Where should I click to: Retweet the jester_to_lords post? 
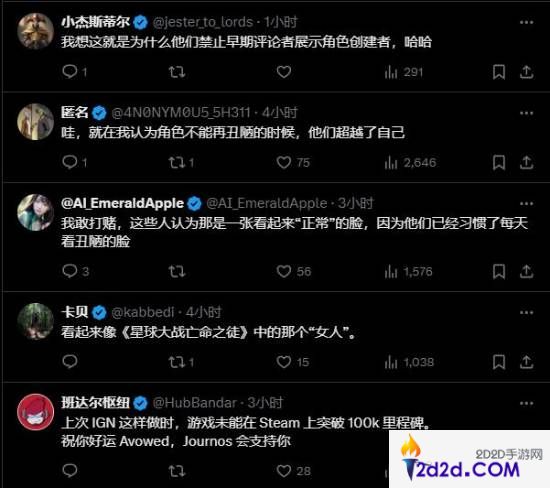tap(177, 72)
